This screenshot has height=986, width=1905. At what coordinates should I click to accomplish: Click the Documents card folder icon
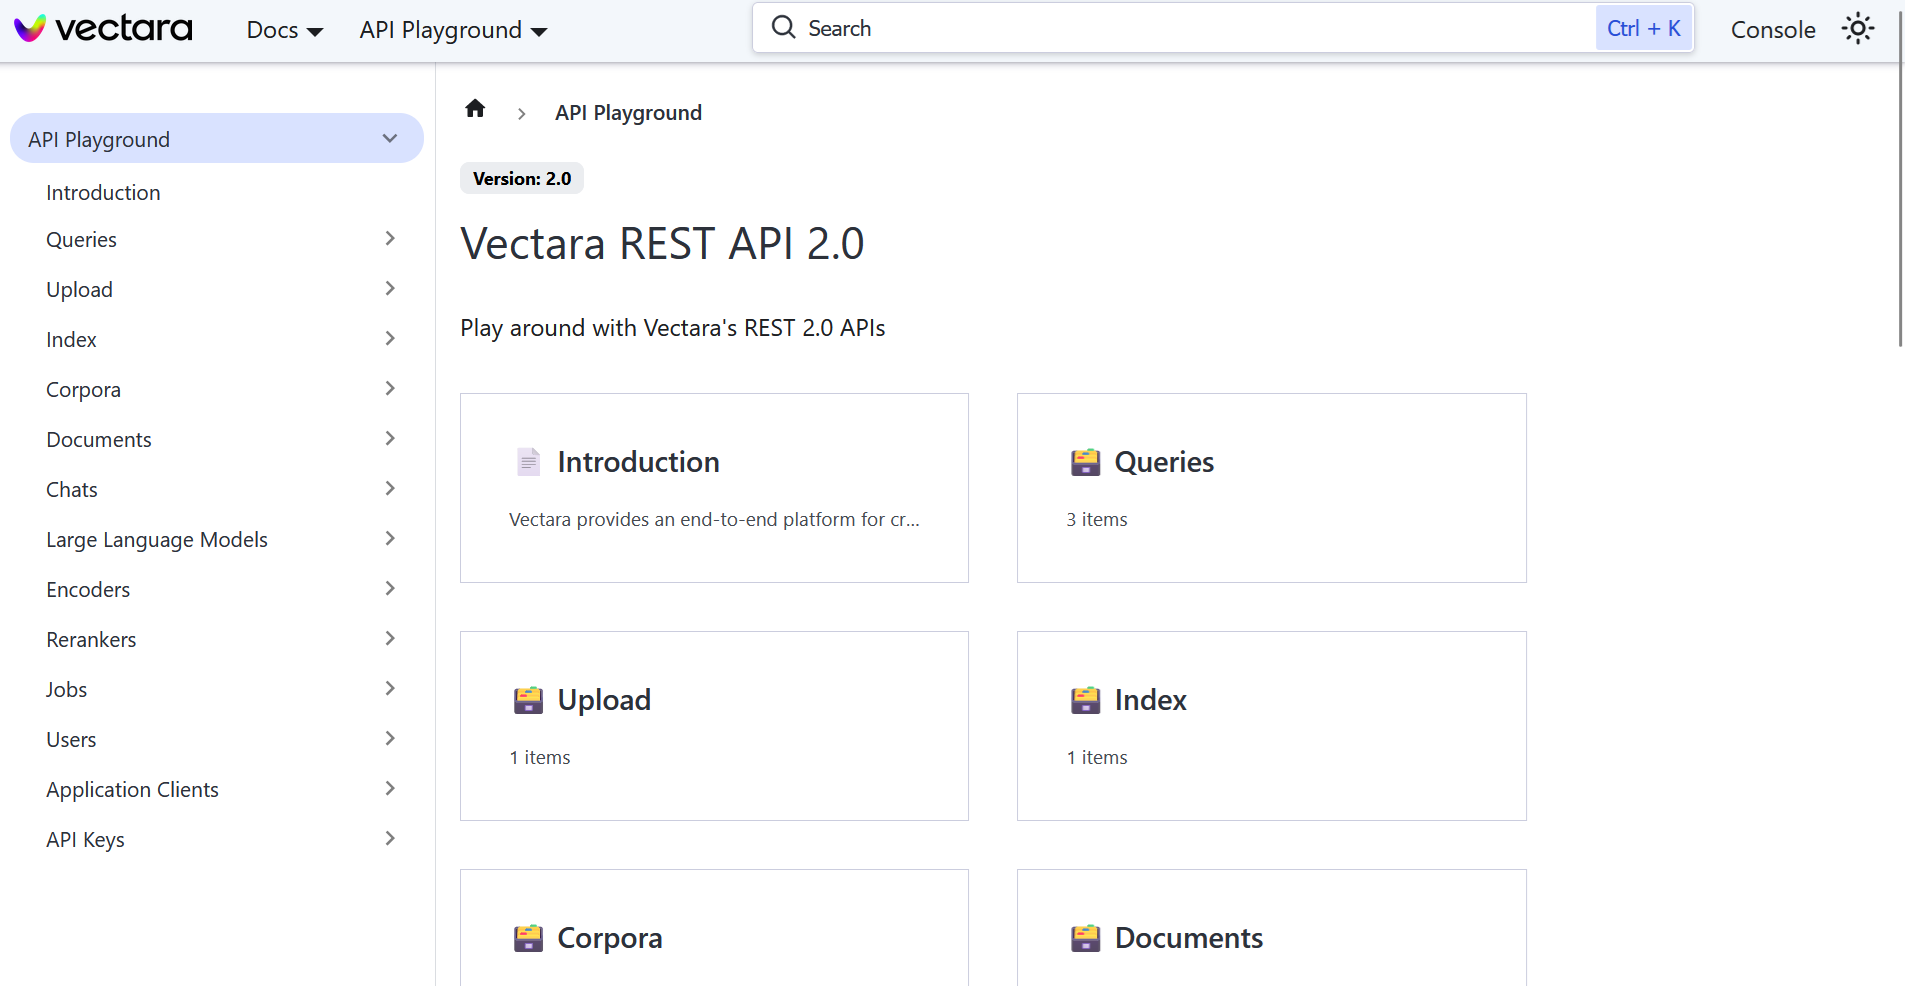tap(1085, 938)
